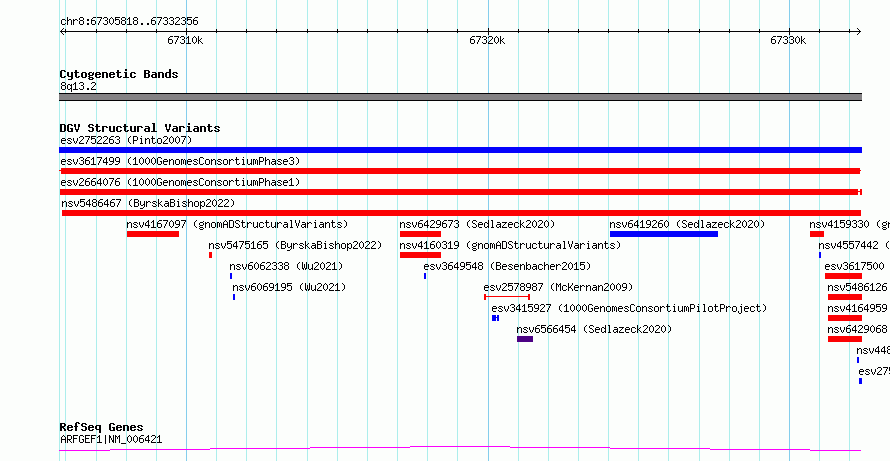Screen dimensions: 890x461
Task: Click the red esv2664076 variant bar
Action: click(x=460, y=192)
